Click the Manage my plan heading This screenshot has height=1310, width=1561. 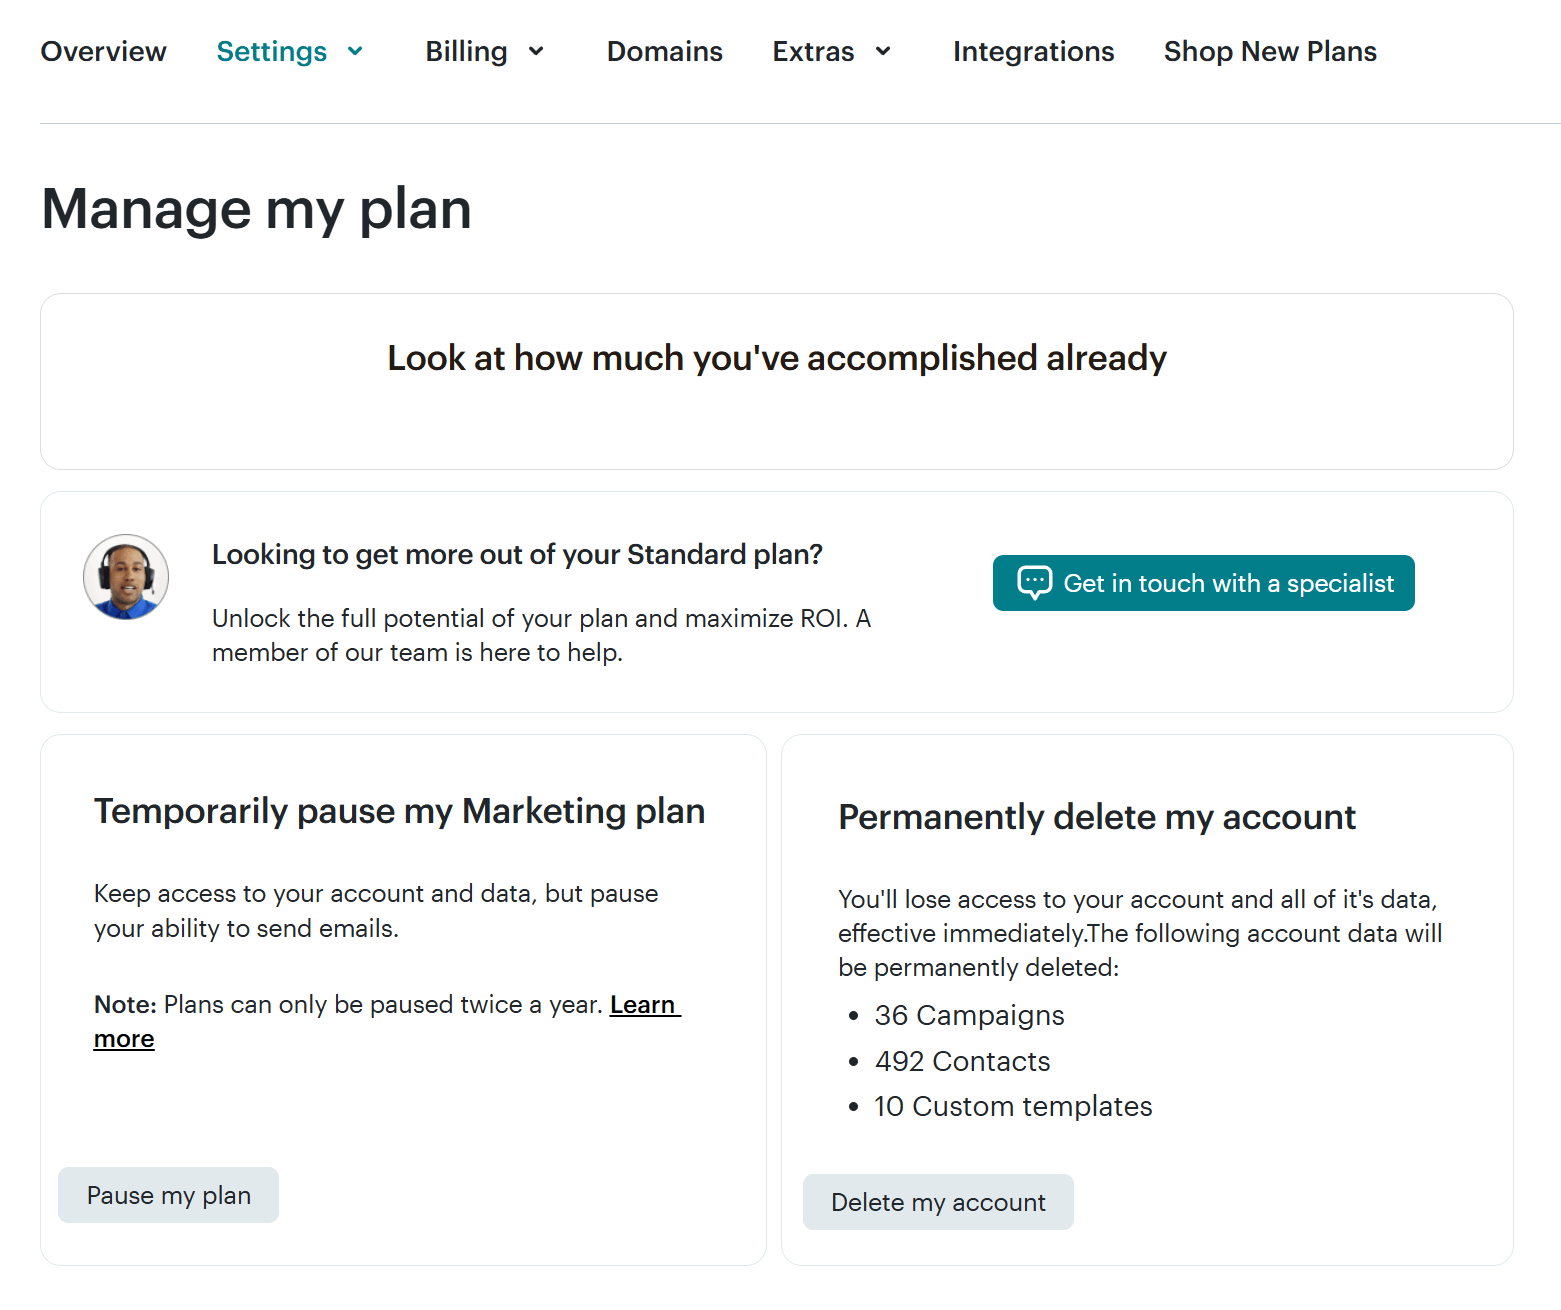coord(257,210)
